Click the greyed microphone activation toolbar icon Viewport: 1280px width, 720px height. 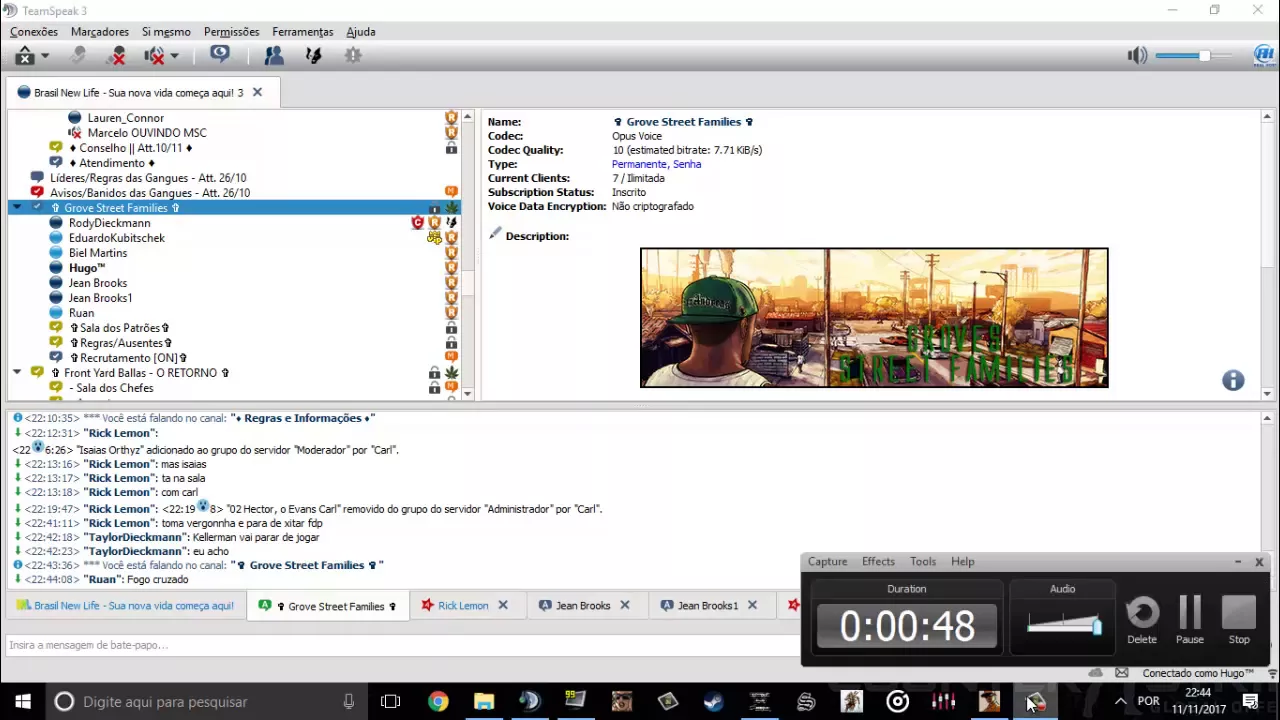pyautogui.click(x=78, y=56)
